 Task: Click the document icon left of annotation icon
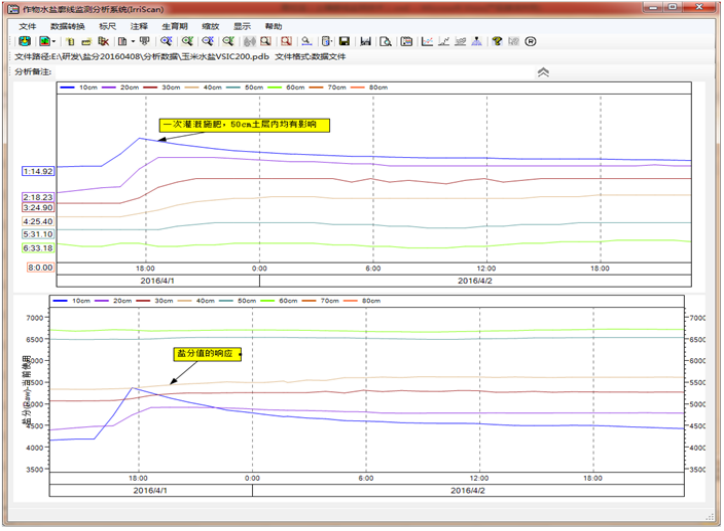122,41
